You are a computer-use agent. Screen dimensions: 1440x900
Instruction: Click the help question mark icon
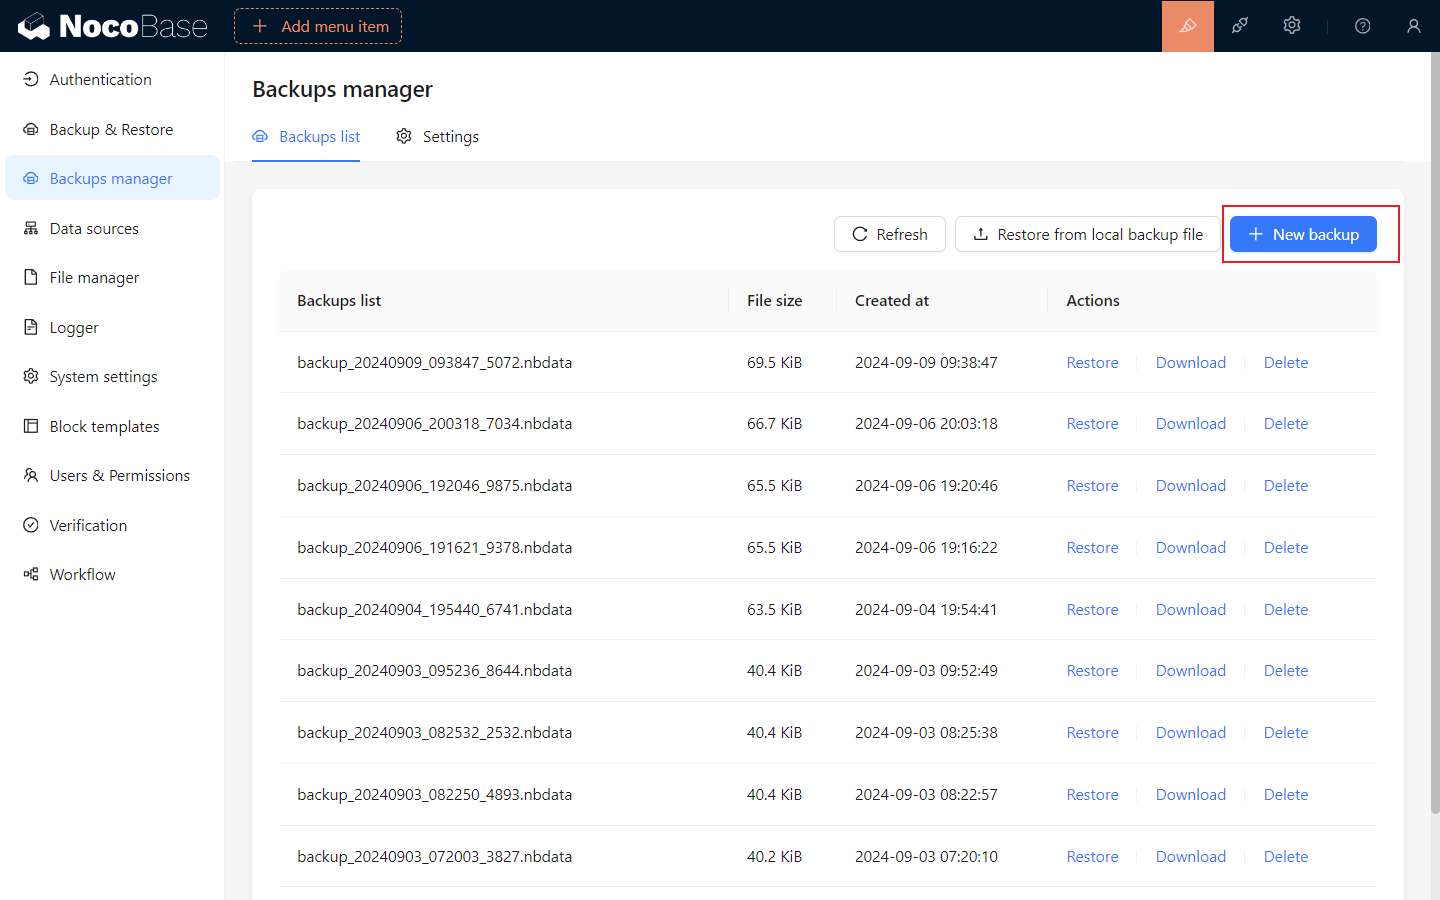pyautogui.click(x=1362, y=26)
